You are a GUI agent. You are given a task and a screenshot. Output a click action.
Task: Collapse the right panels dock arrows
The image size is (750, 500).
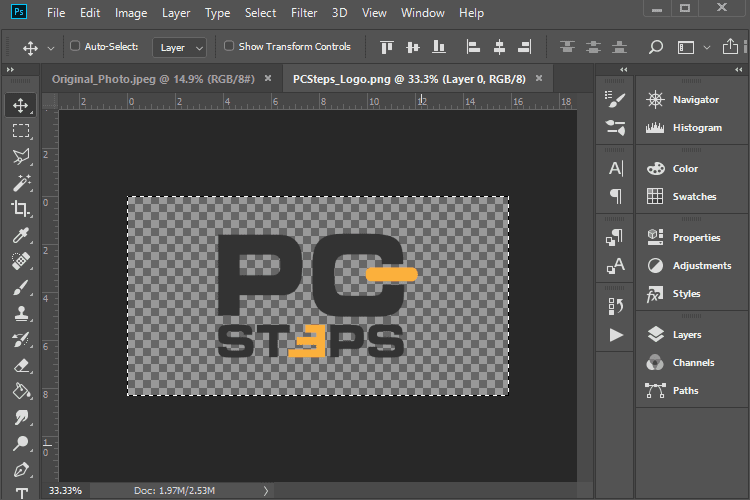[739, 69]
